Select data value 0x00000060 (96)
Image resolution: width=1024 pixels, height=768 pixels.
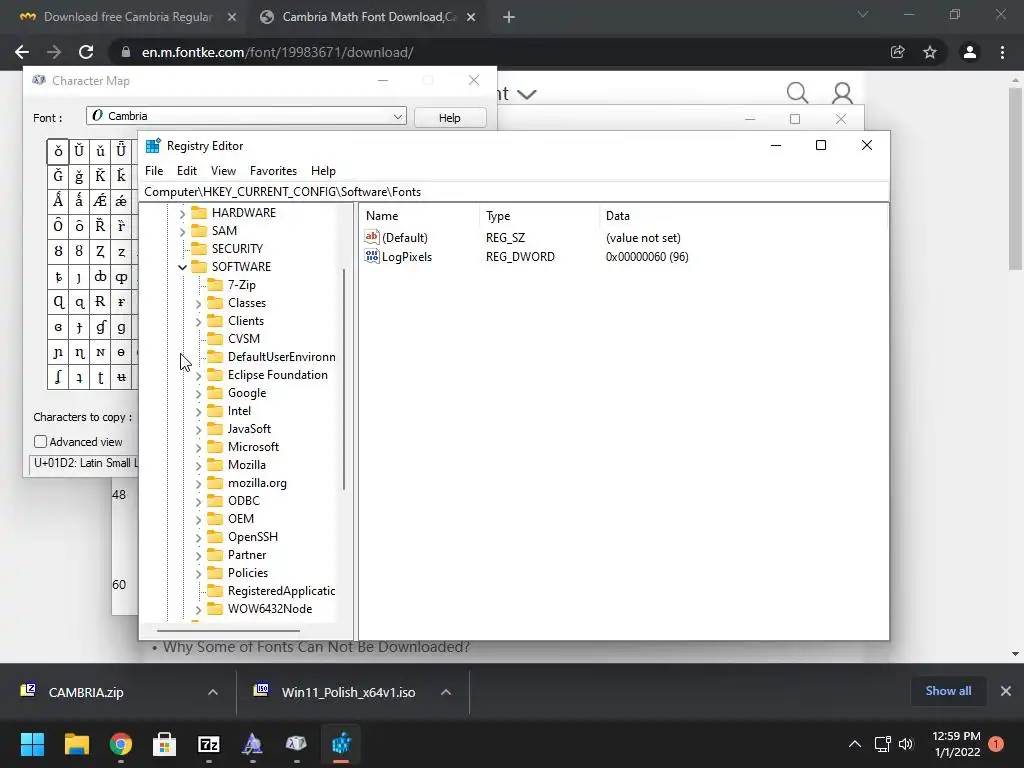point(647,257)
